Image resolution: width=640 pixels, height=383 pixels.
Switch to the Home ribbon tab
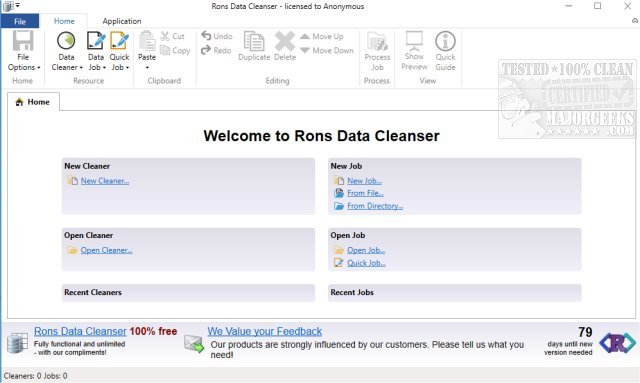64,21
